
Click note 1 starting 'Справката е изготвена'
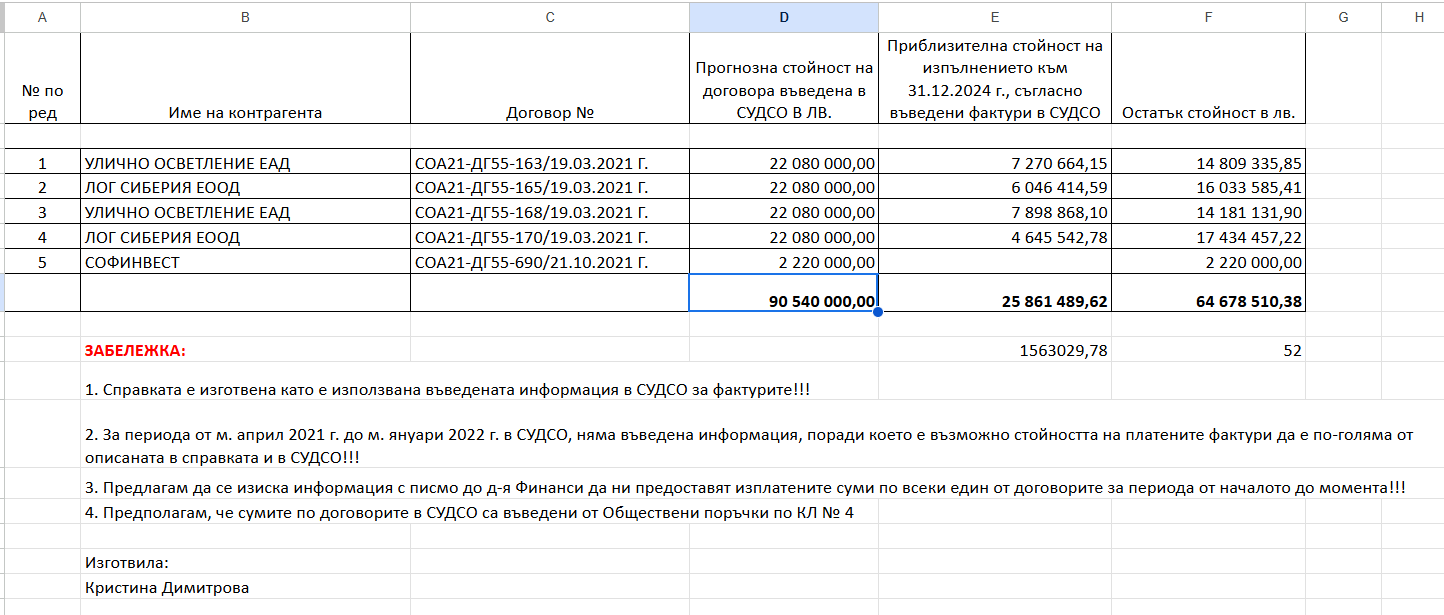pos(448,388)
